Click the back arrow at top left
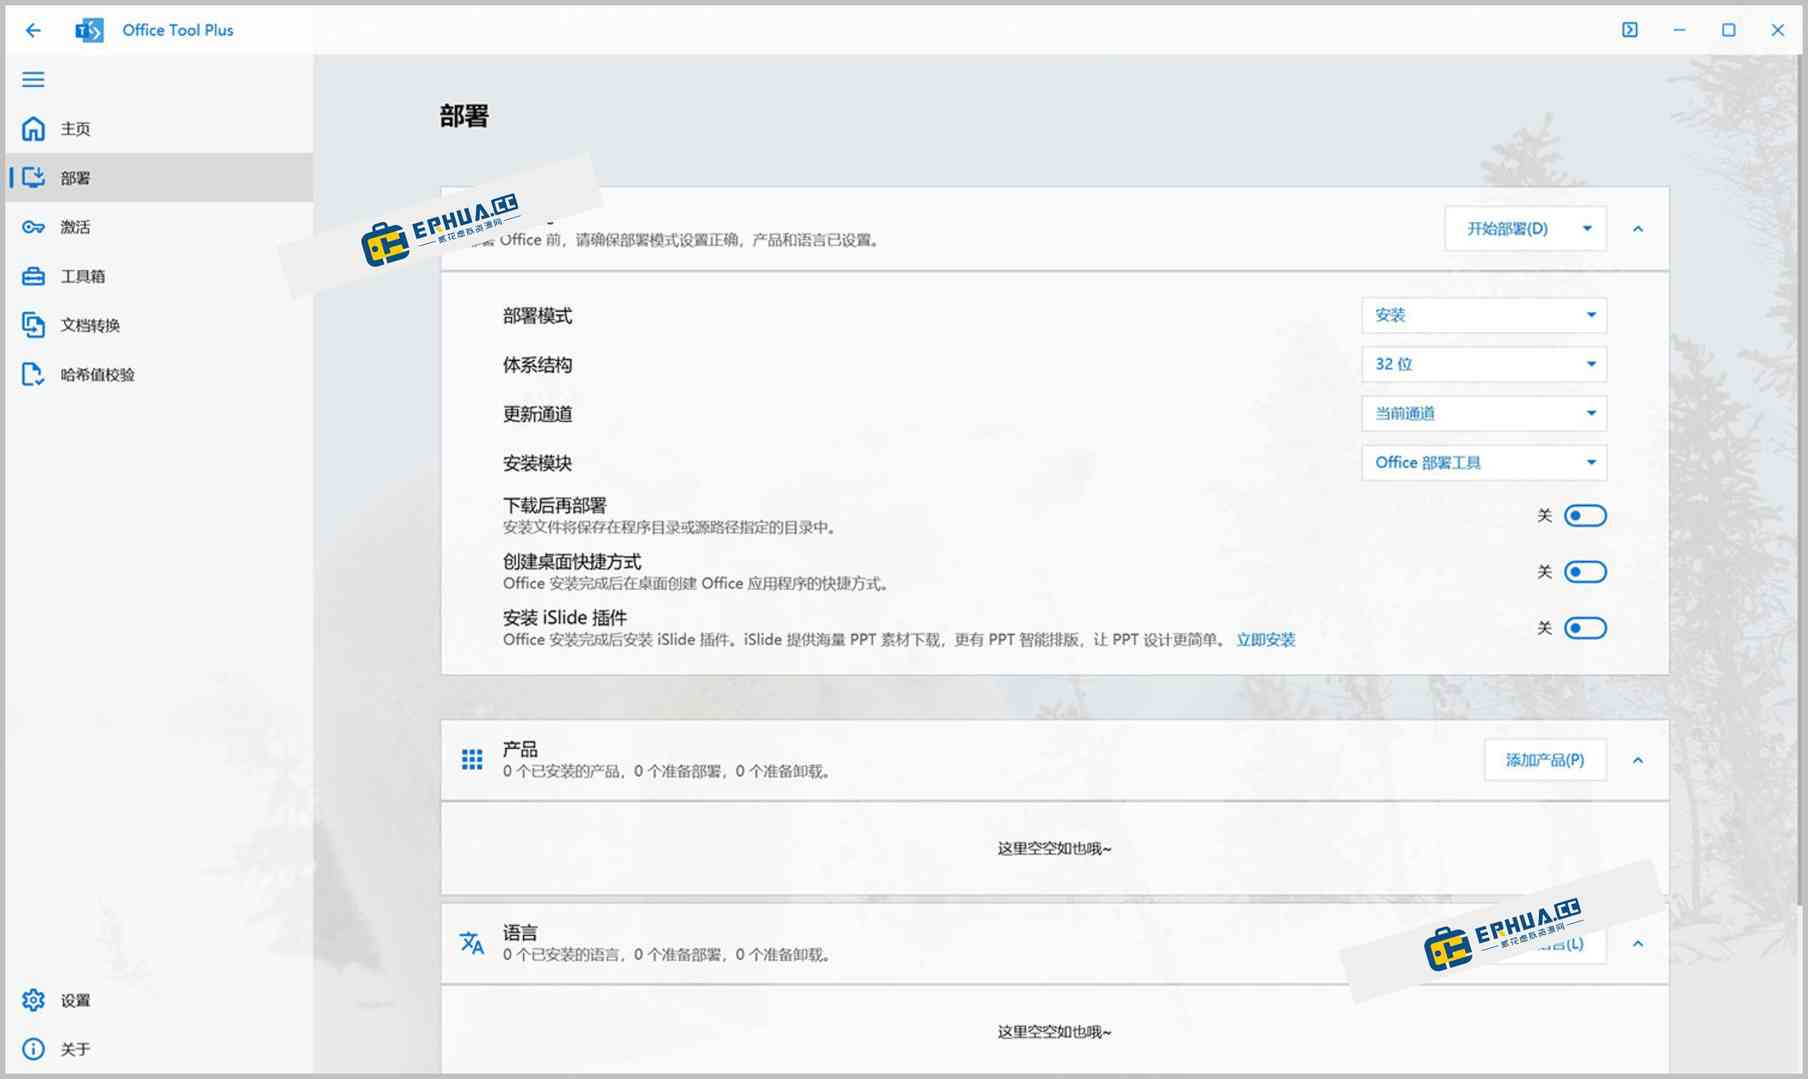Screen dimensions: 1808x1079 click(x=33, y=30)
